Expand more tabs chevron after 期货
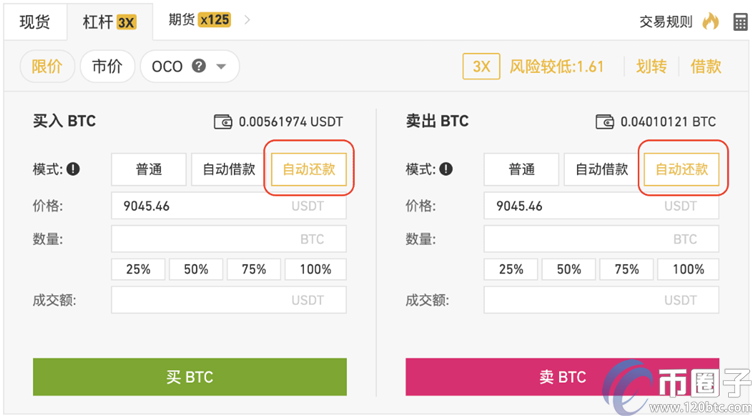The width and height of the screenshot is (752, 416). pos(248,19)
